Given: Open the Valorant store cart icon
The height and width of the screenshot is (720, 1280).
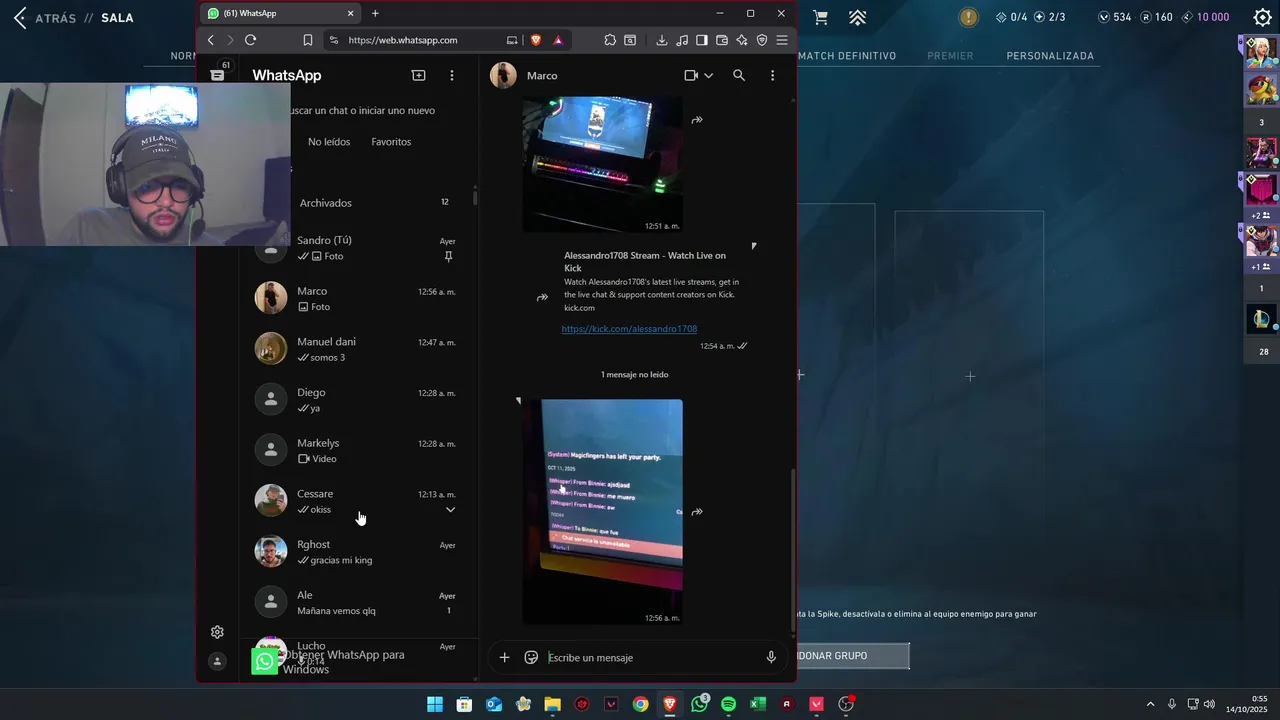Looking at the screenshot, I should tap(821, 17).
